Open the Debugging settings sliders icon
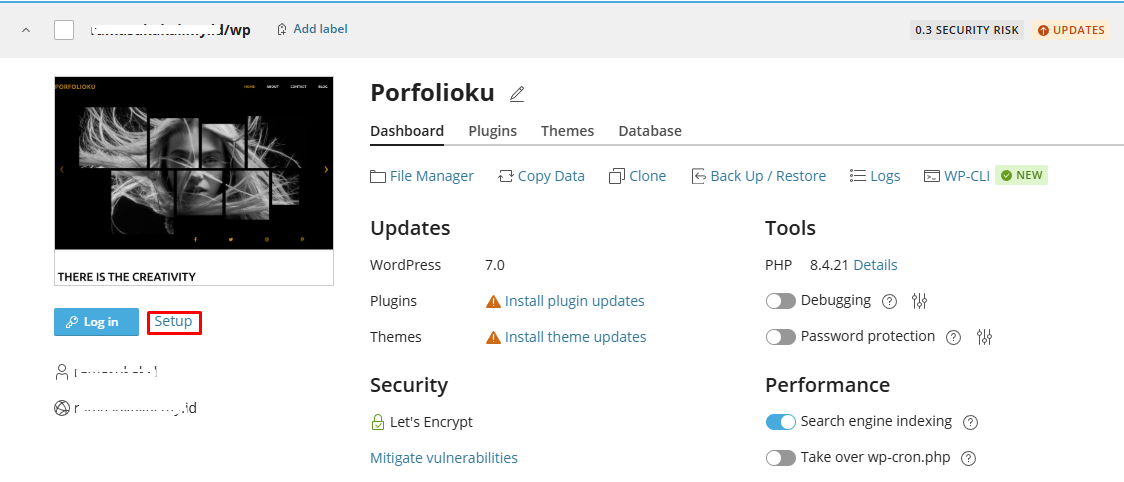The image size is (1124, 482). click(x=920, y=301)
